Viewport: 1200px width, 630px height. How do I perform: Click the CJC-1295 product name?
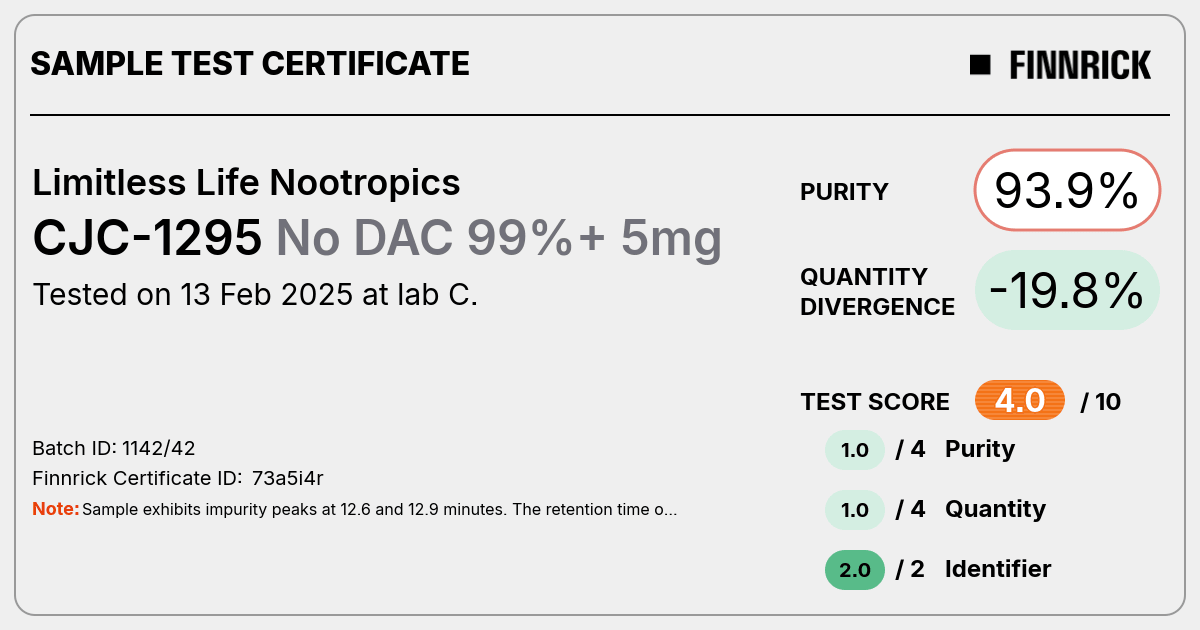click(x=148, y=238)
